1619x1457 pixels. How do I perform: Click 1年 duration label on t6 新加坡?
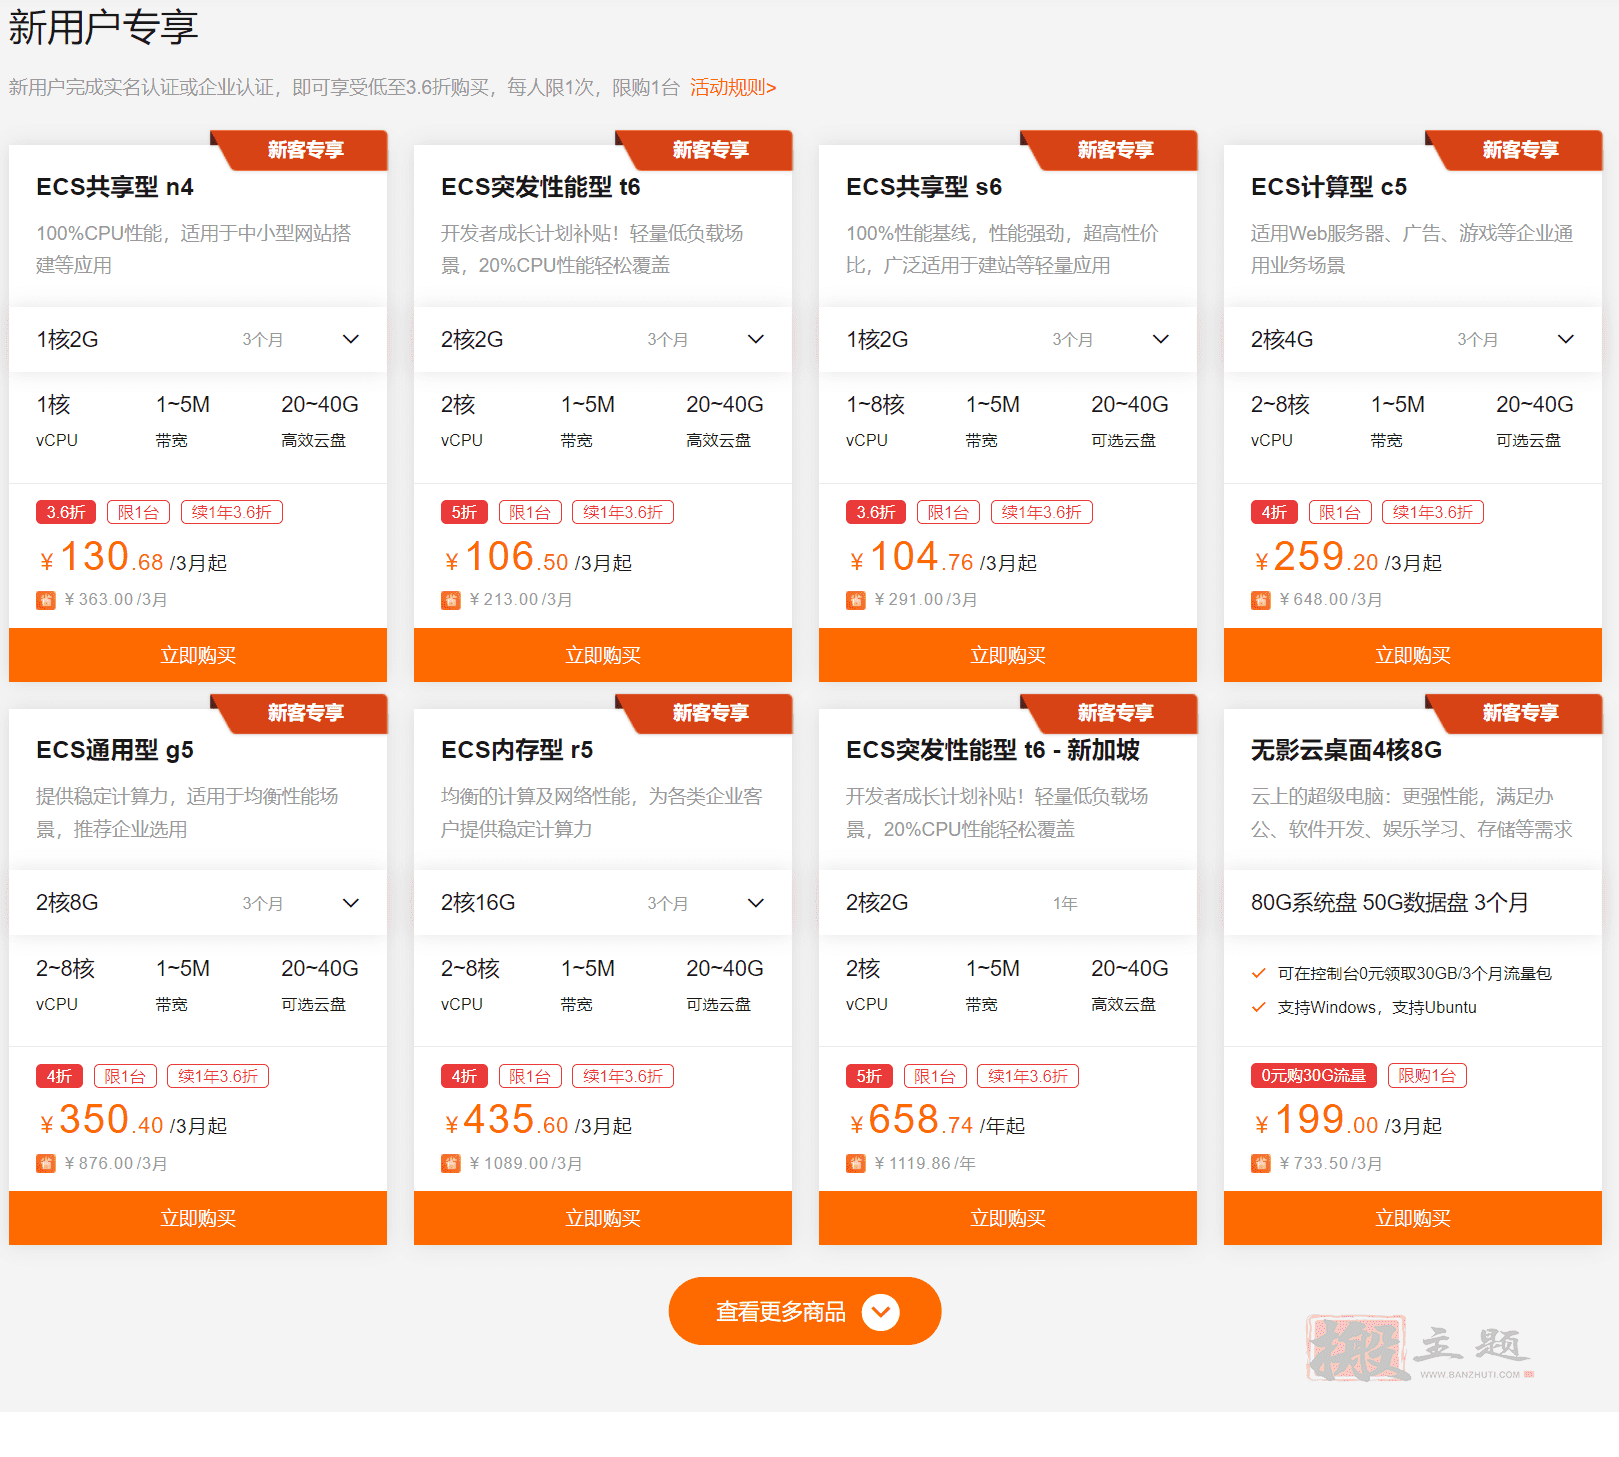(1065, 903)
